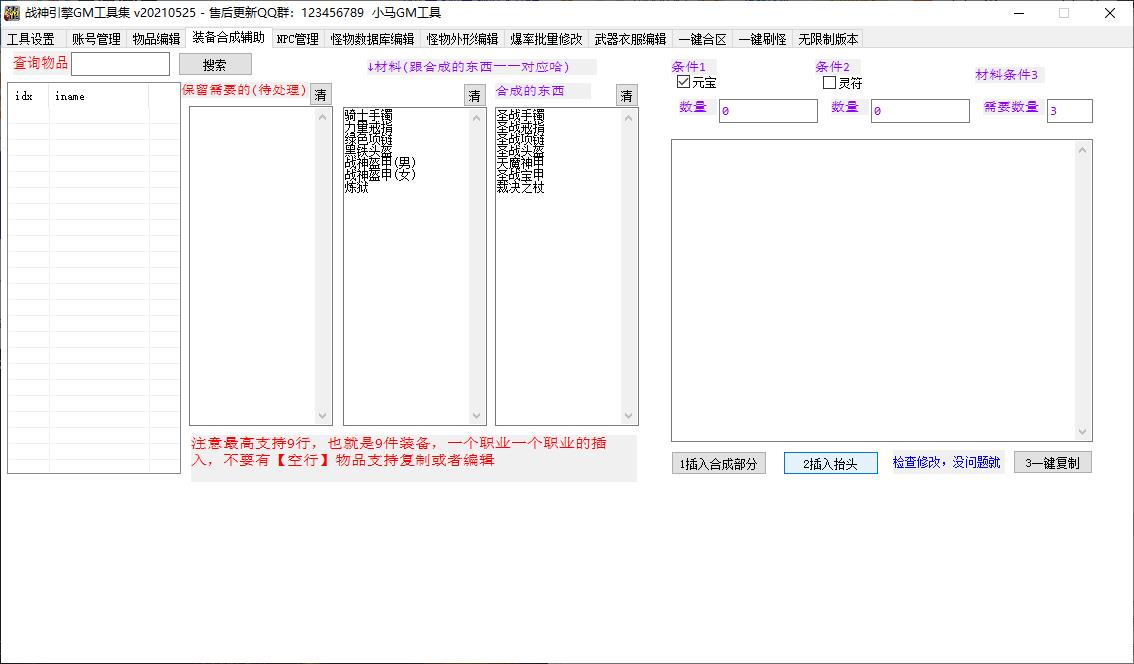Click the 清 button above the 材料 list
Viewport: 1134px width, 664px height.
pos(474,96)
